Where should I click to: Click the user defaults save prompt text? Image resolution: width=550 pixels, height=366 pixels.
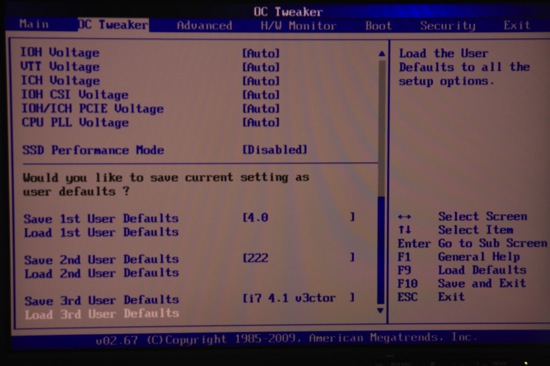[166, 185]
